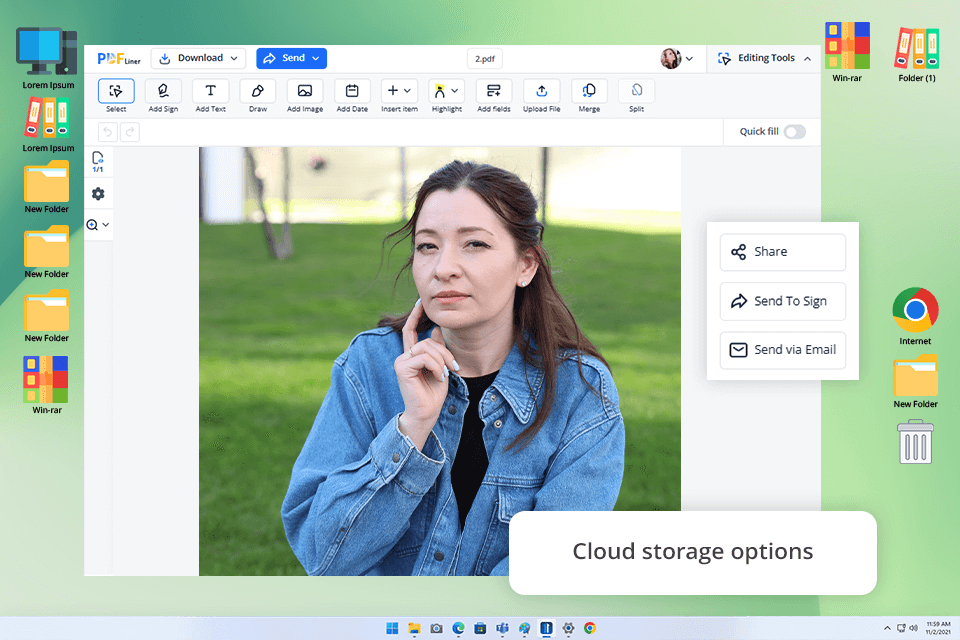Choose the Select tool

116,91
